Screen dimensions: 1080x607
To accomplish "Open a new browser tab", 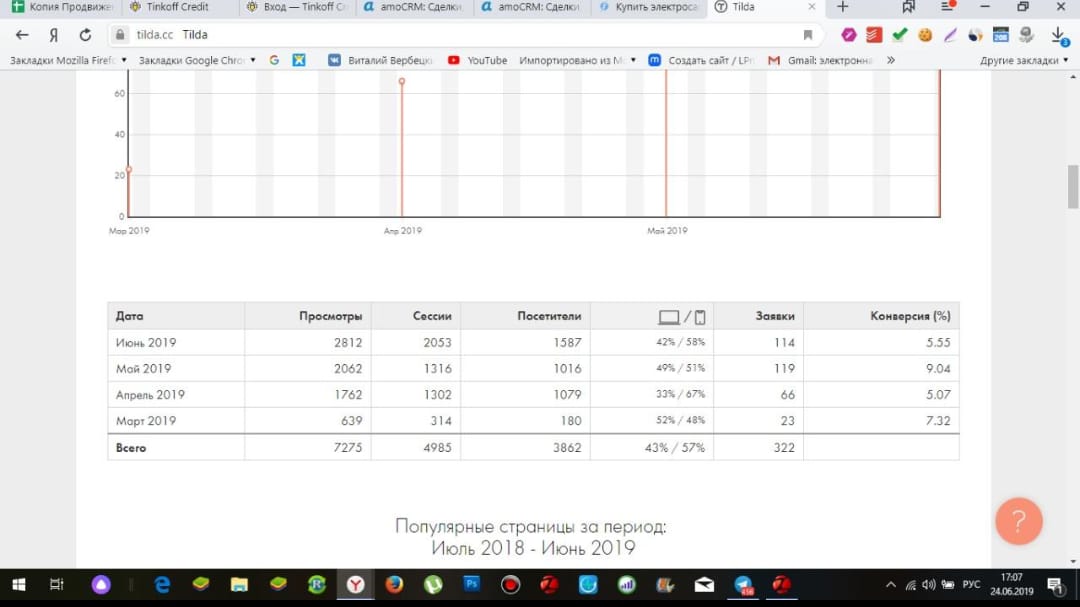I will (842, 7).
